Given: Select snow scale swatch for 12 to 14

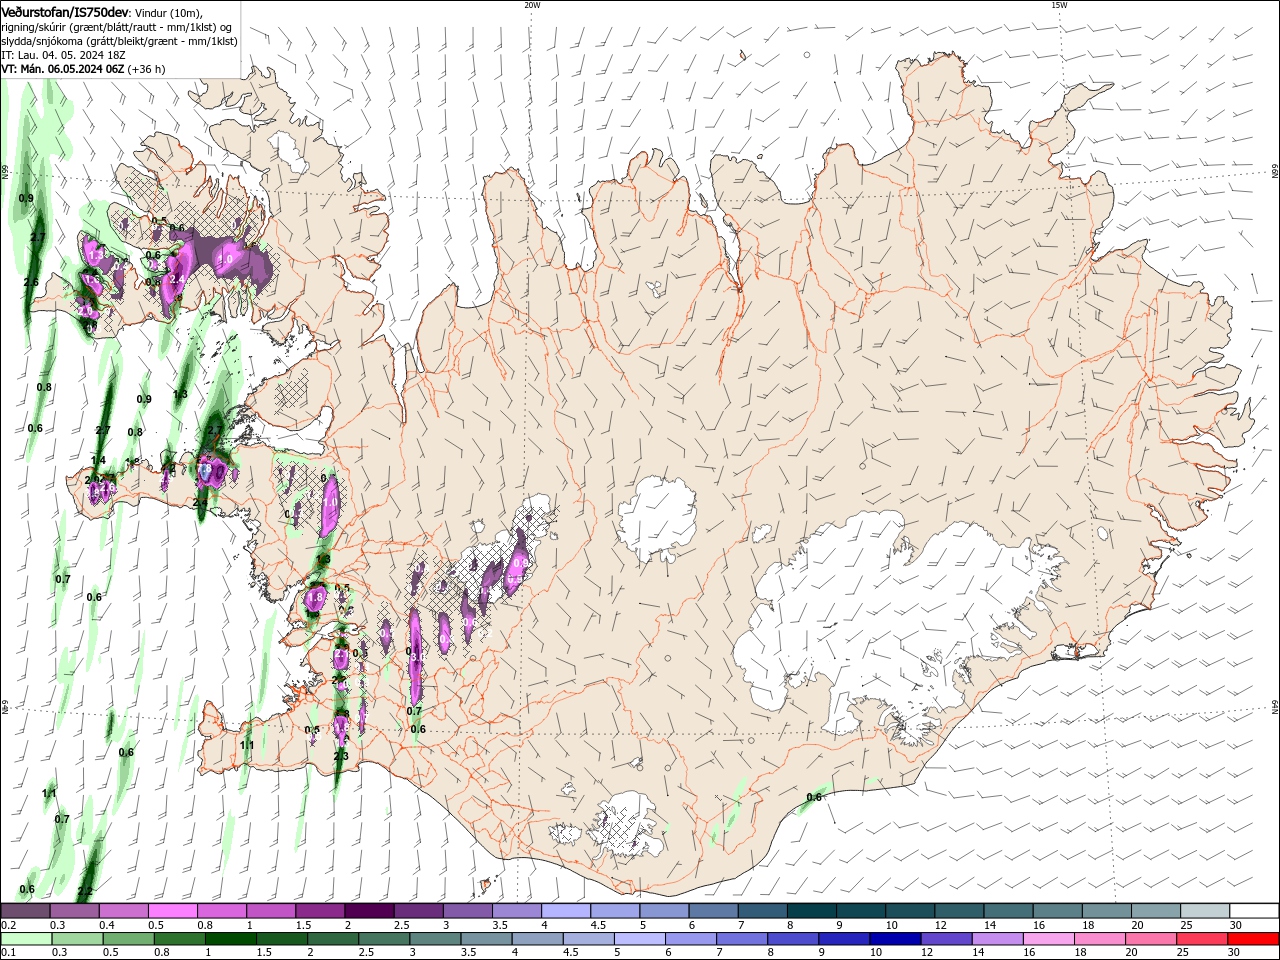Looking at the screenshot, I should 957,911.
